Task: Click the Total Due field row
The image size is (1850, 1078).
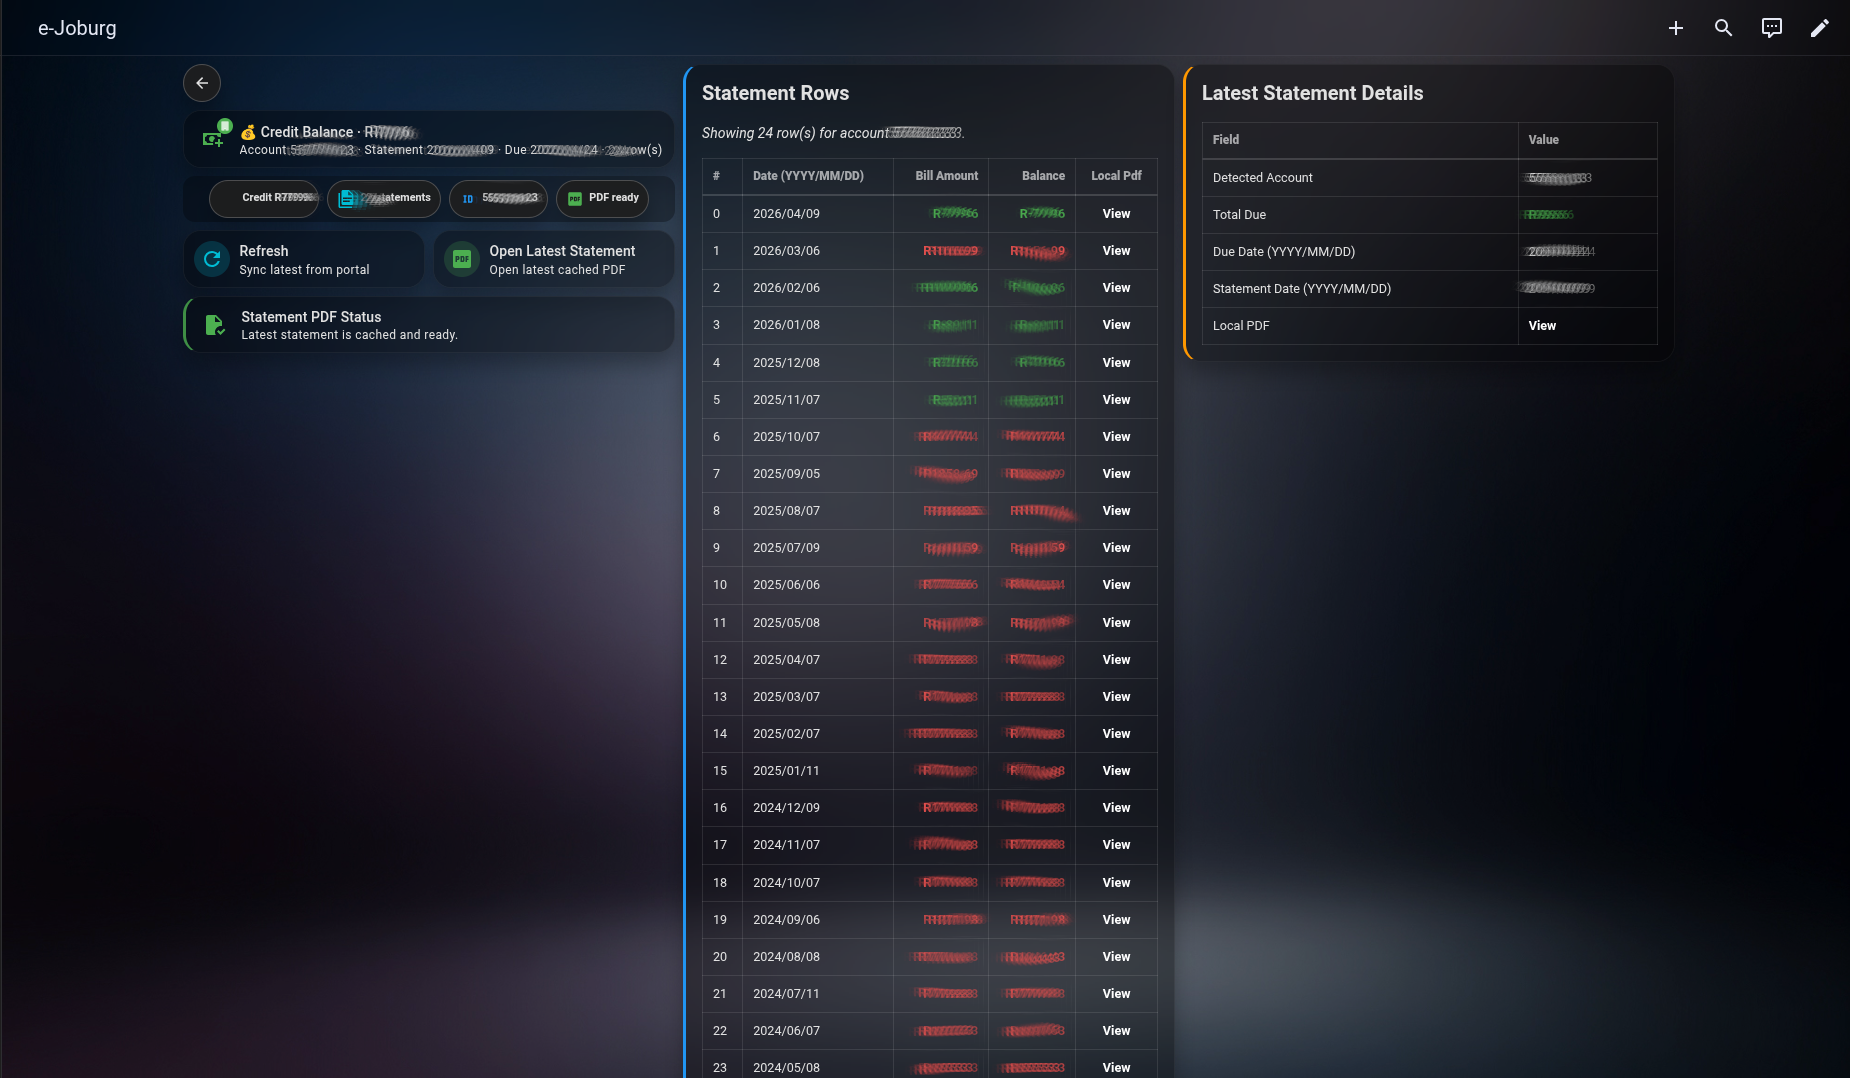Action: tap(1429, 215)
